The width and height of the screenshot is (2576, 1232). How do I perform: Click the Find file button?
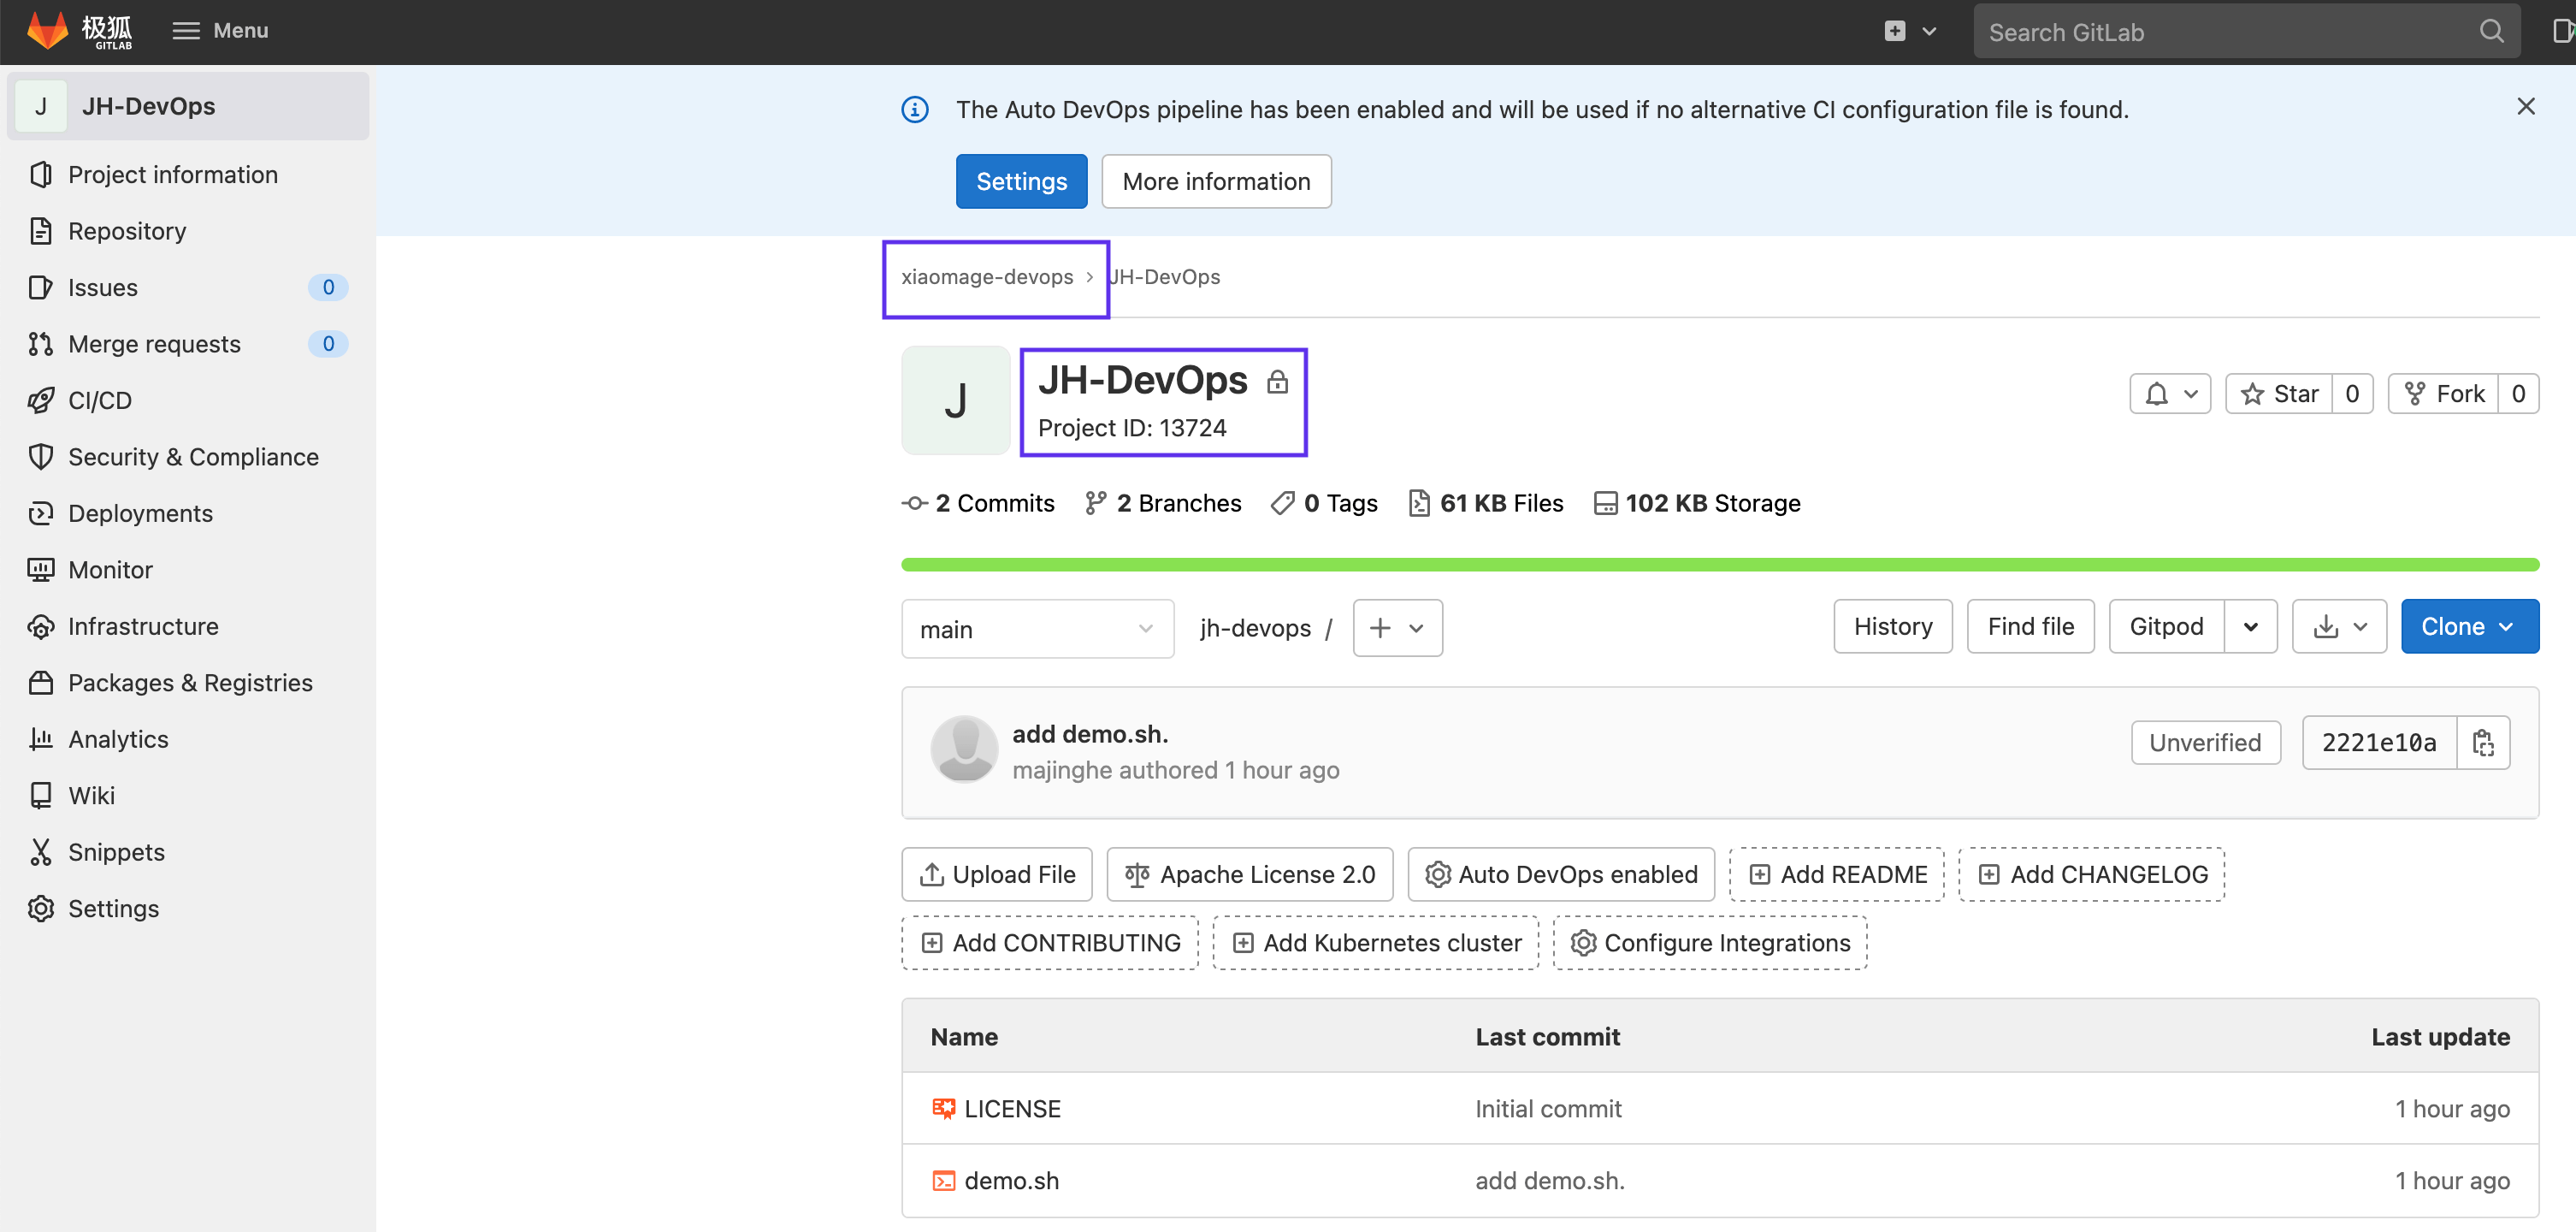2030,627
